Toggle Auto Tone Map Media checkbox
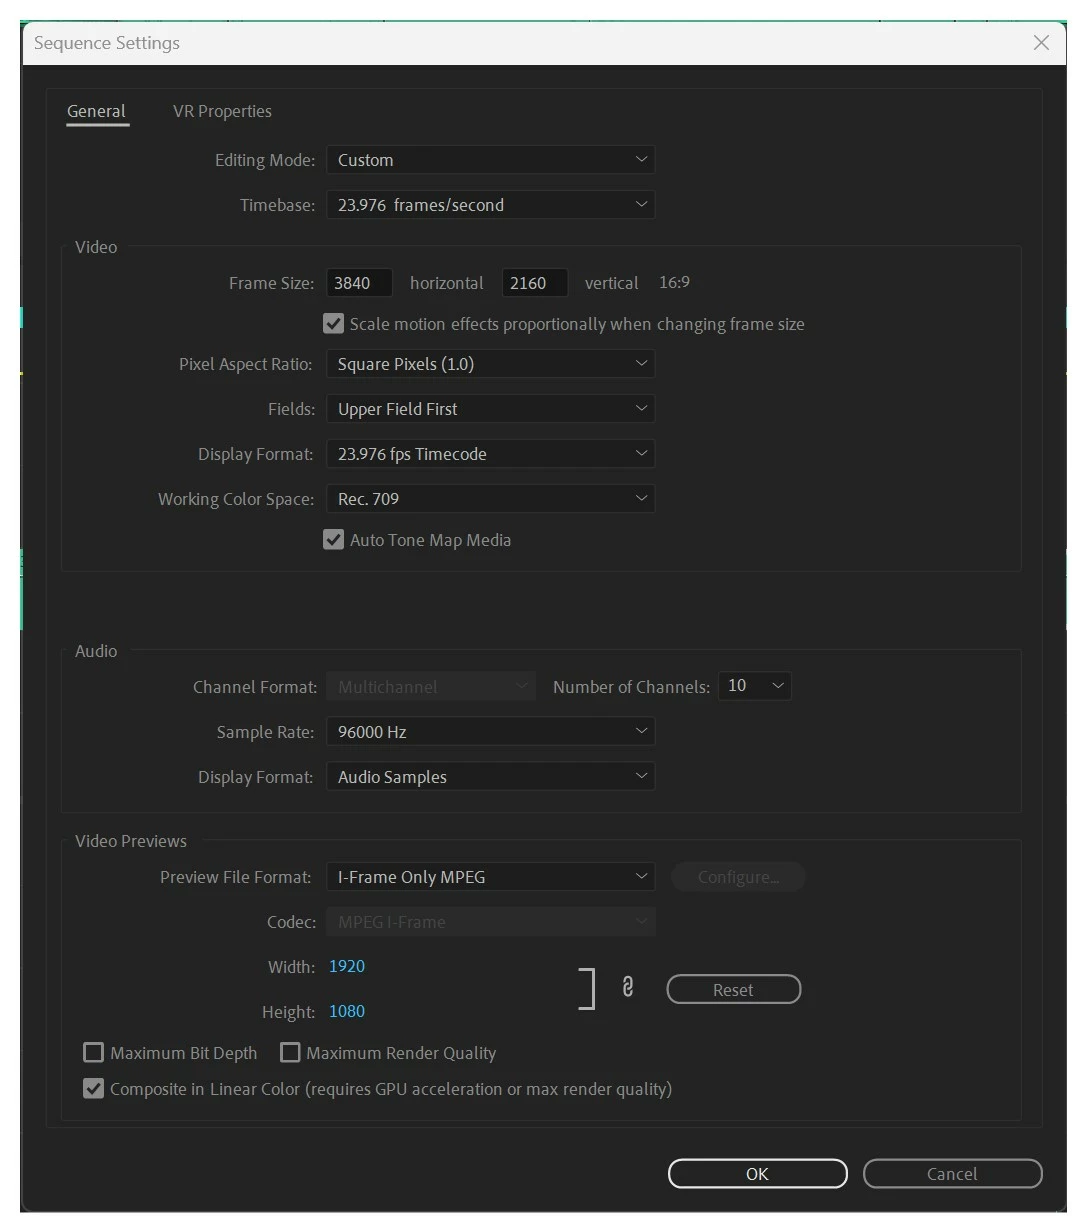This screenshot has width=1087, height=1232. [x=334, y=540]
